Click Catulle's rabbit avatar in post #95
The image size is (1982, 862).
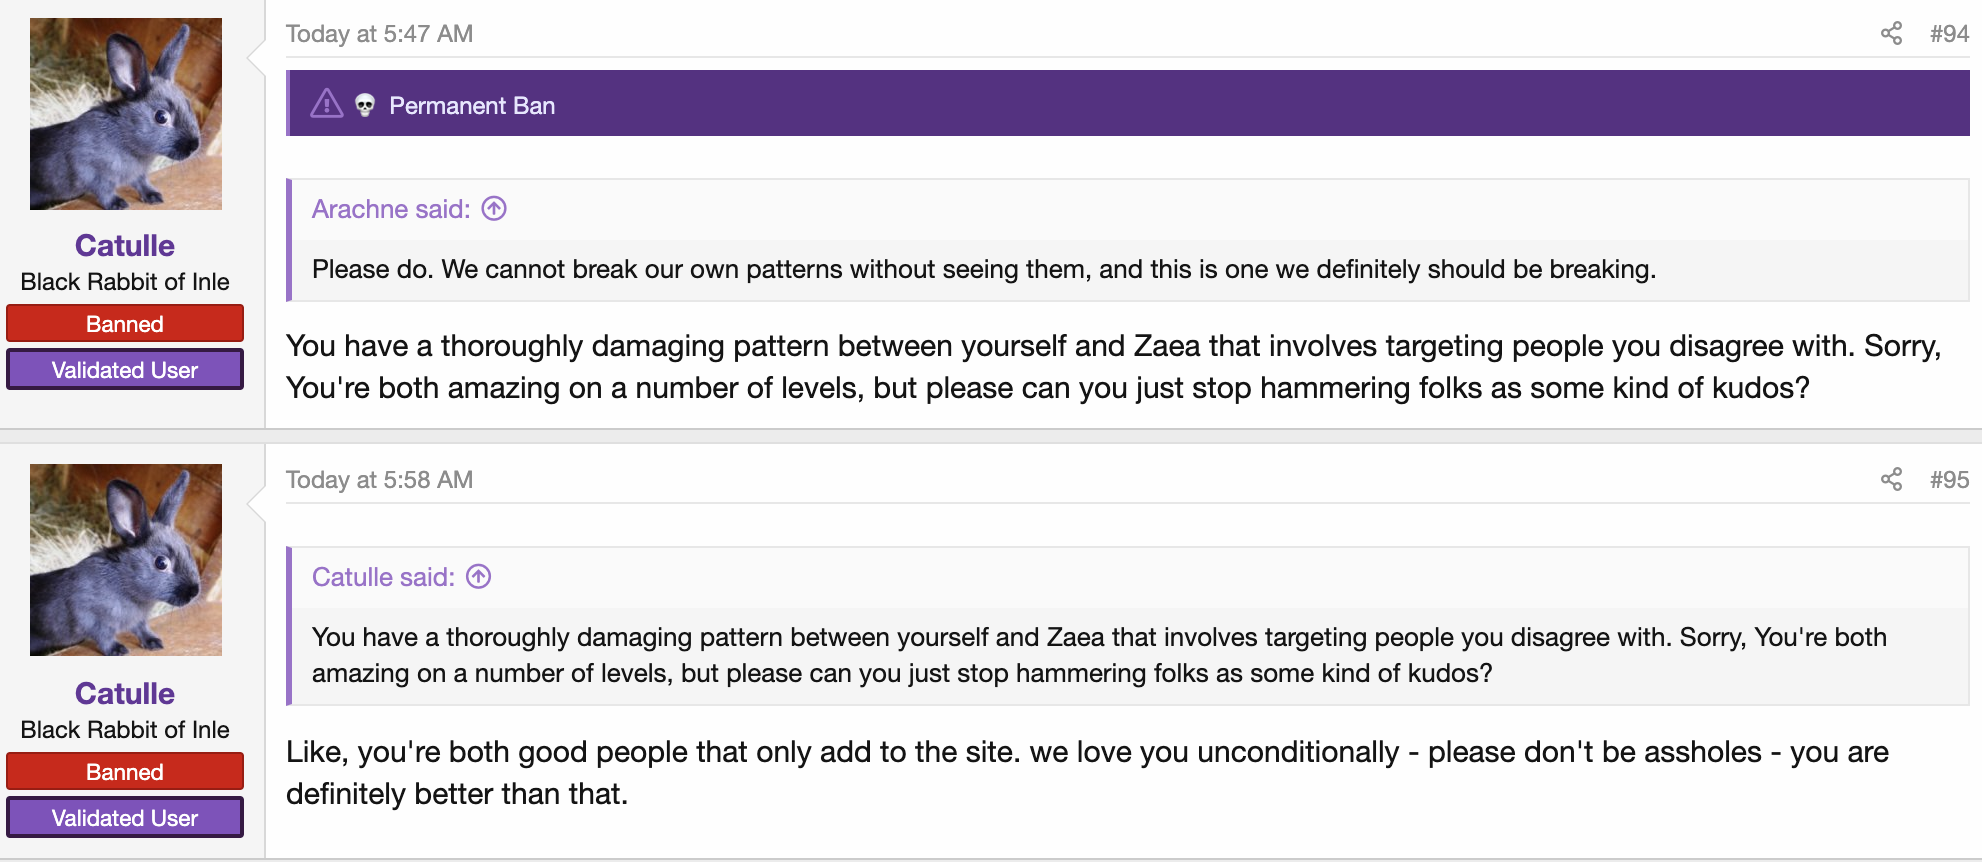pyautogui.click(x=126, y=560)
